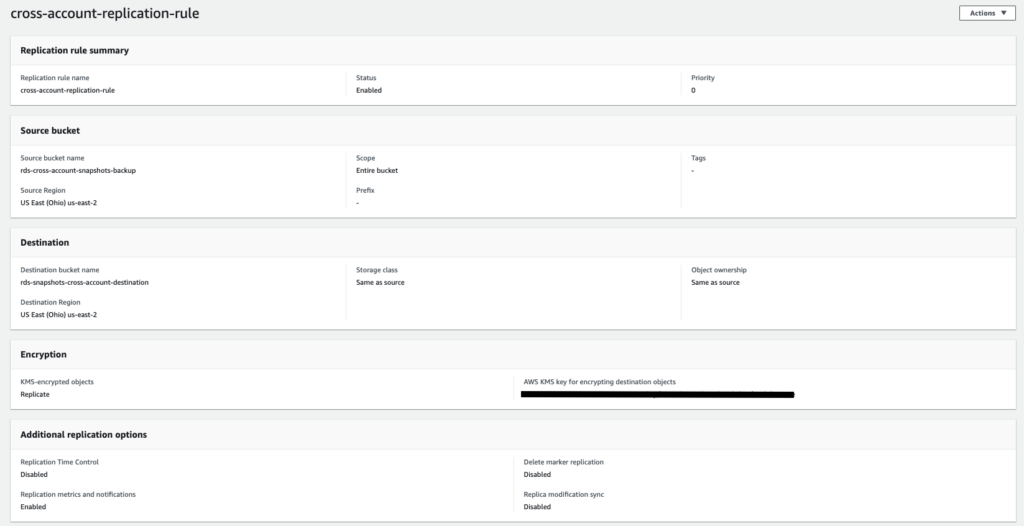Click the Replication Time Control Disabled value
Screen dimensions: 1024x526
tap(34, 475)
